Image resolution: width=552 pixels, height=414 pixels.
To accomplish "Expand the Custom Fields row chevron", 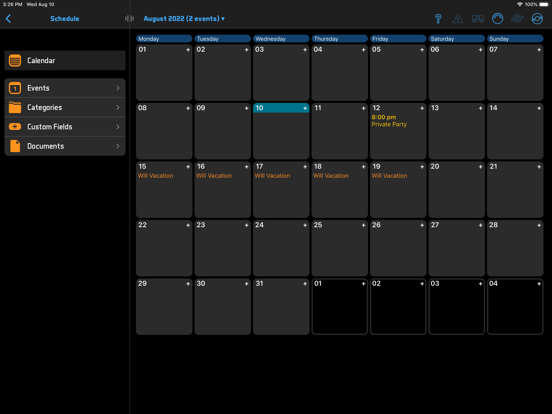I will (x=118, y=127).
